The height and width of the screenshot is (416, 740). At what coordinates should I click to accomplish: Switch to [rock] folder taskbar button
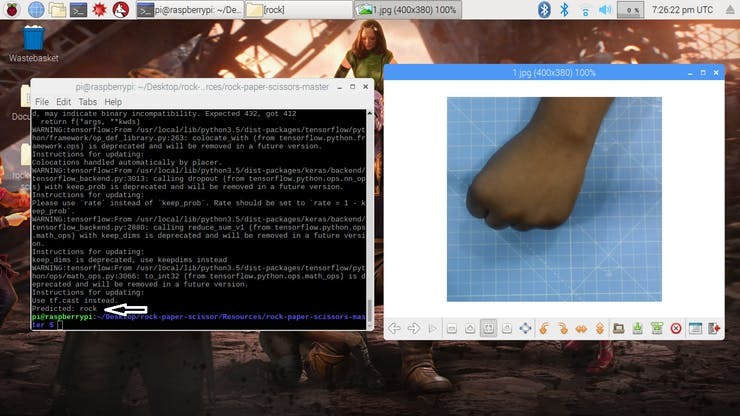[x=298, y=9]
